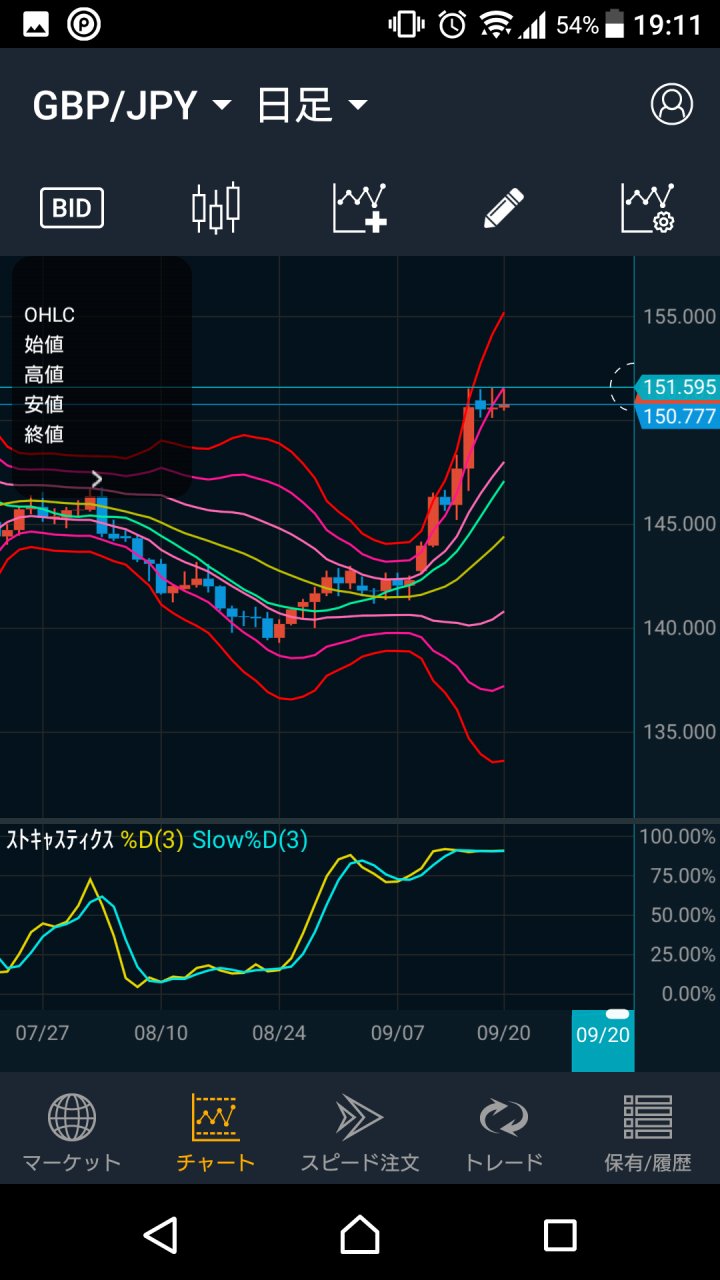Image resolution: width=720 pixels, height=1280 pixels.
Task: Tap the circled P notification icon
Action: (x=84, y=25)
